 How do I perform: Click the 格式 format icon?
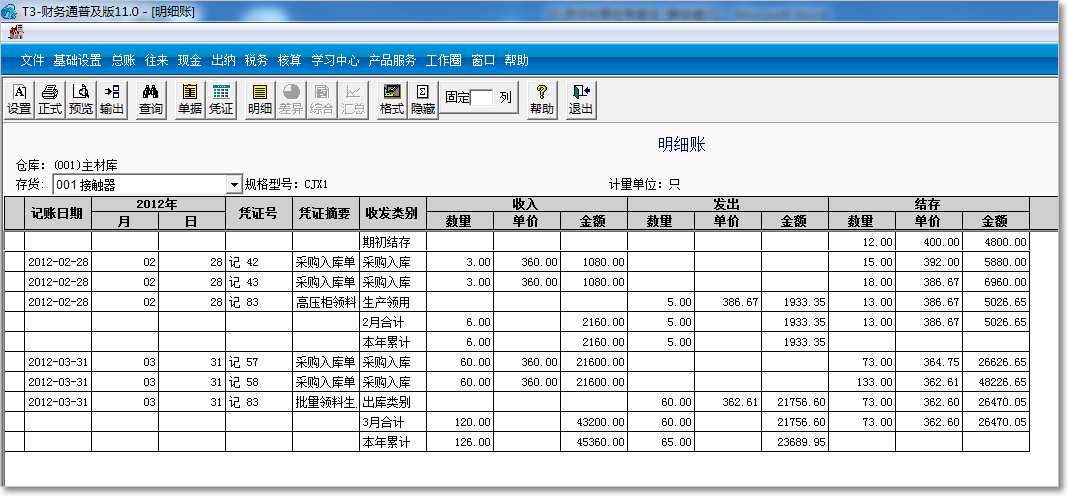[x=392, y=99]
